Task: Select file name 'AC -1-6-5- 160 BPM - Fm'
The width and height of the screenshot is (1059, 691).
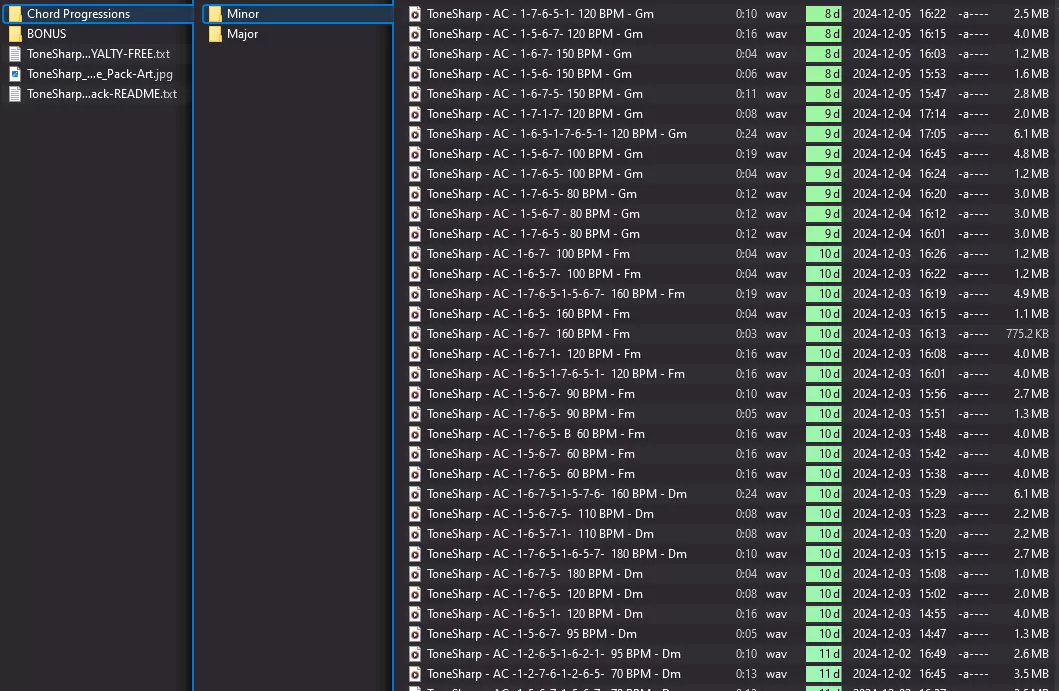Action: coord(528,314)
